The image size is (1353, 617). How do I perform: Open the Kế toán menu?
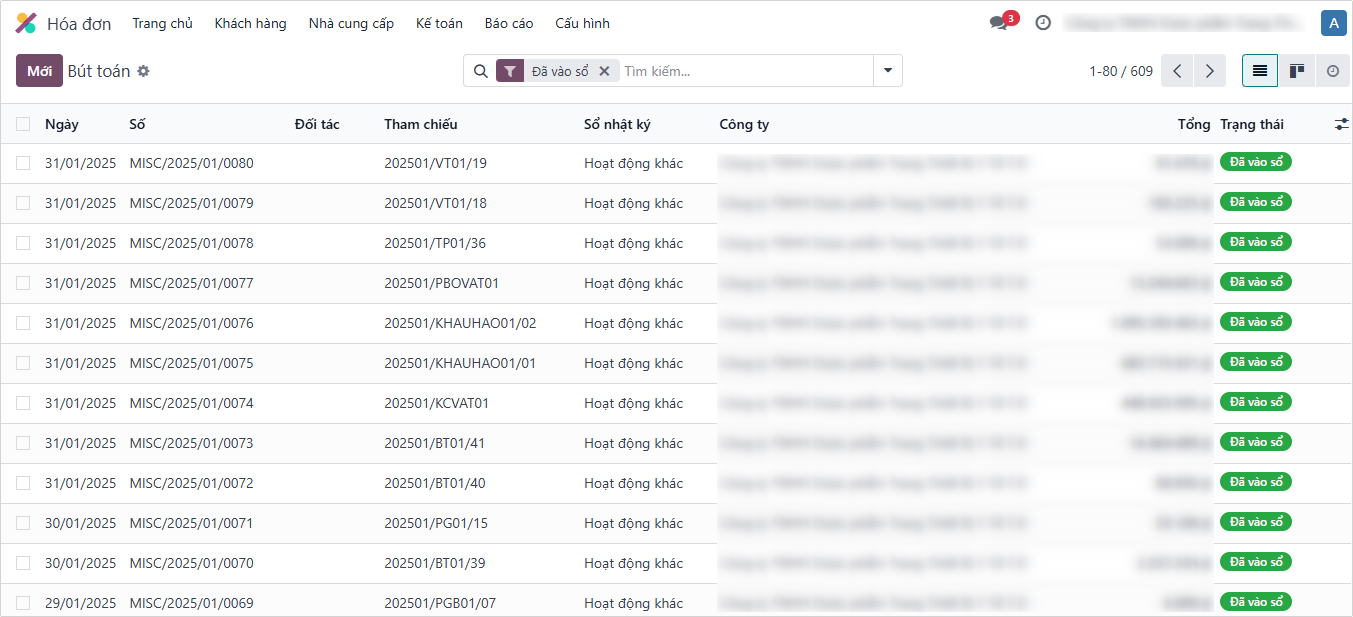439,23
